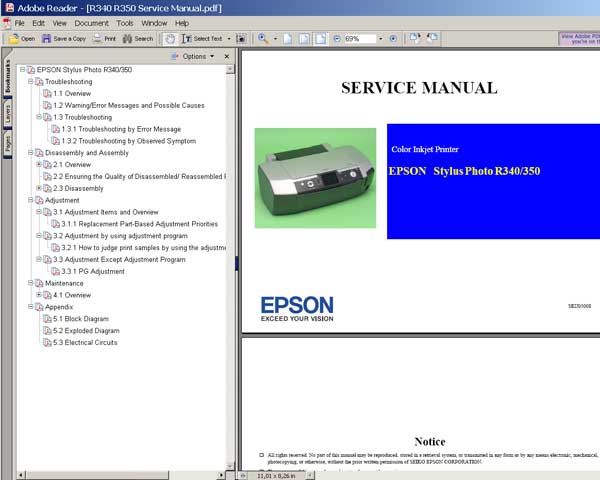This screenshot has width=600, height=480.
Task: Set view to Fit Page icon
Action: (305, 39)
